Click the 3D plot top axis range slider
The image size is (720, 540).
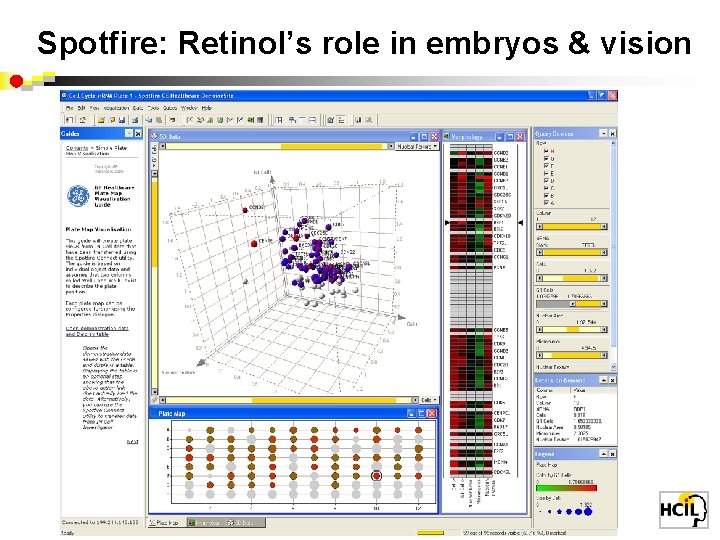point(277,146)
